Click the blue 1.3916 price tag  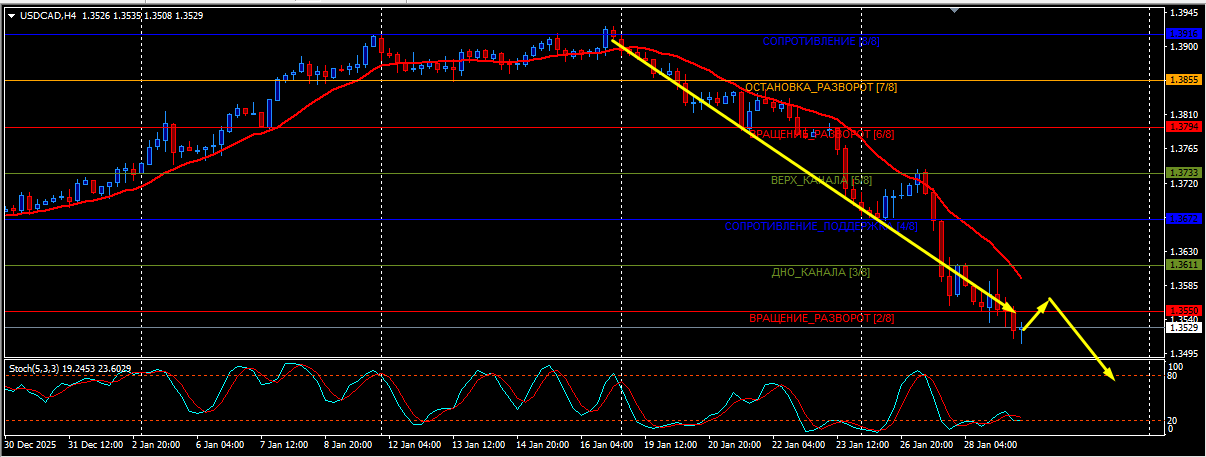(x=1185, y=34)
